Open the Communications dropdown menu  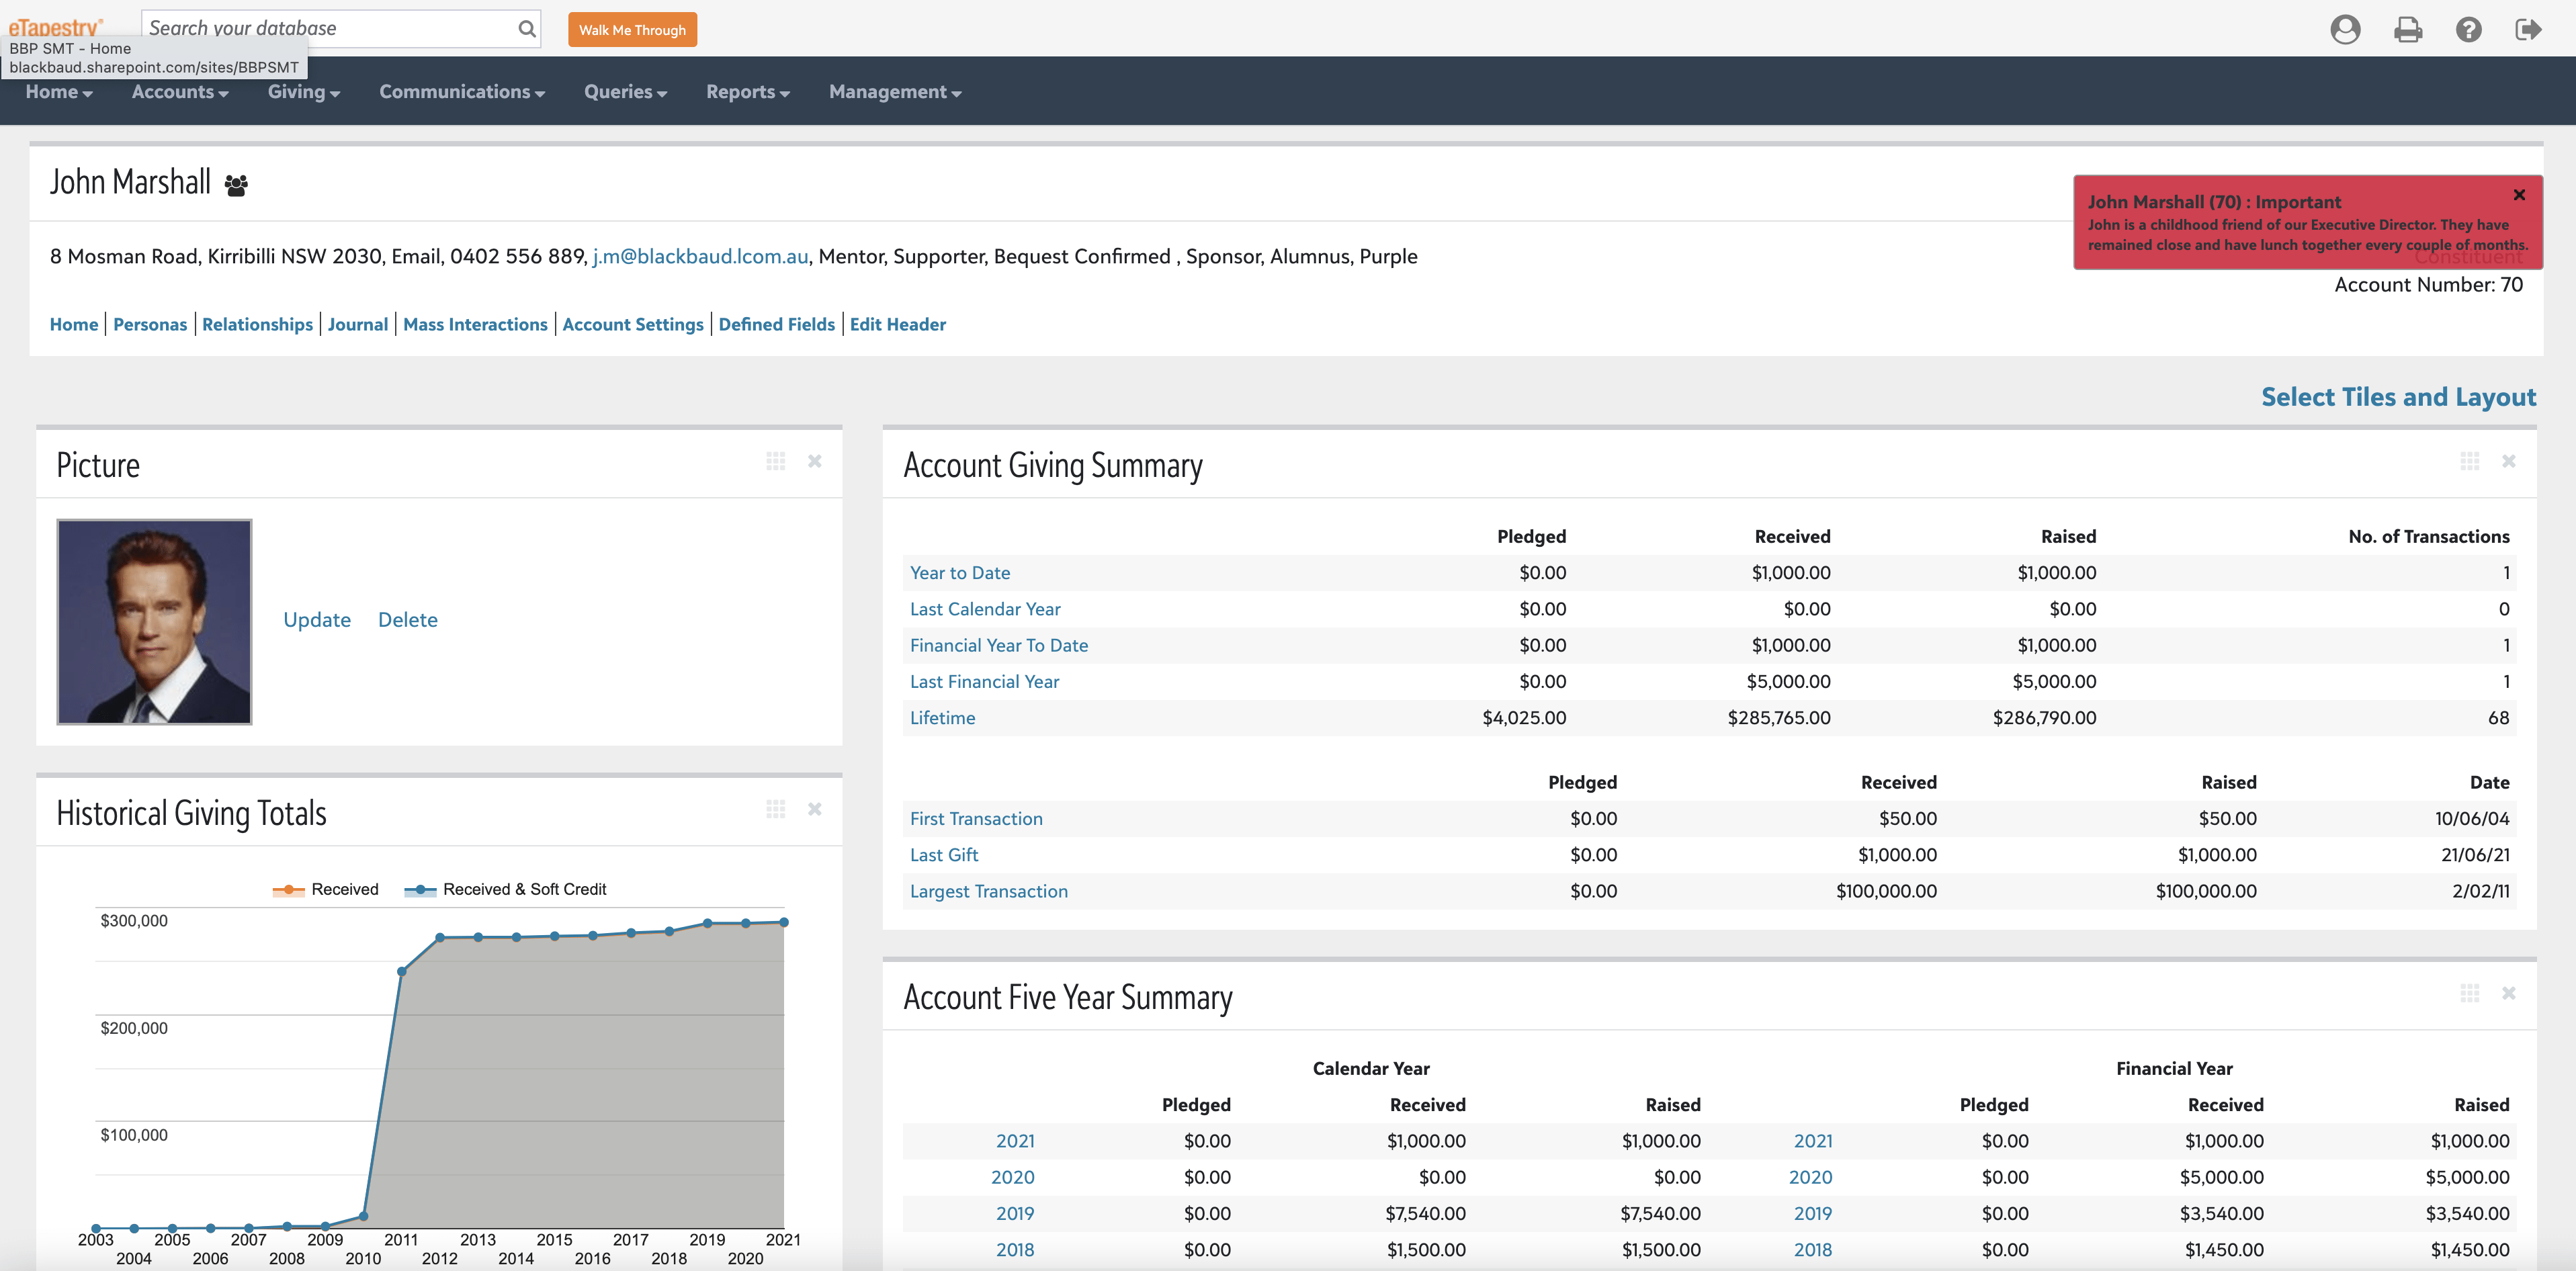[x=462, y=92]
